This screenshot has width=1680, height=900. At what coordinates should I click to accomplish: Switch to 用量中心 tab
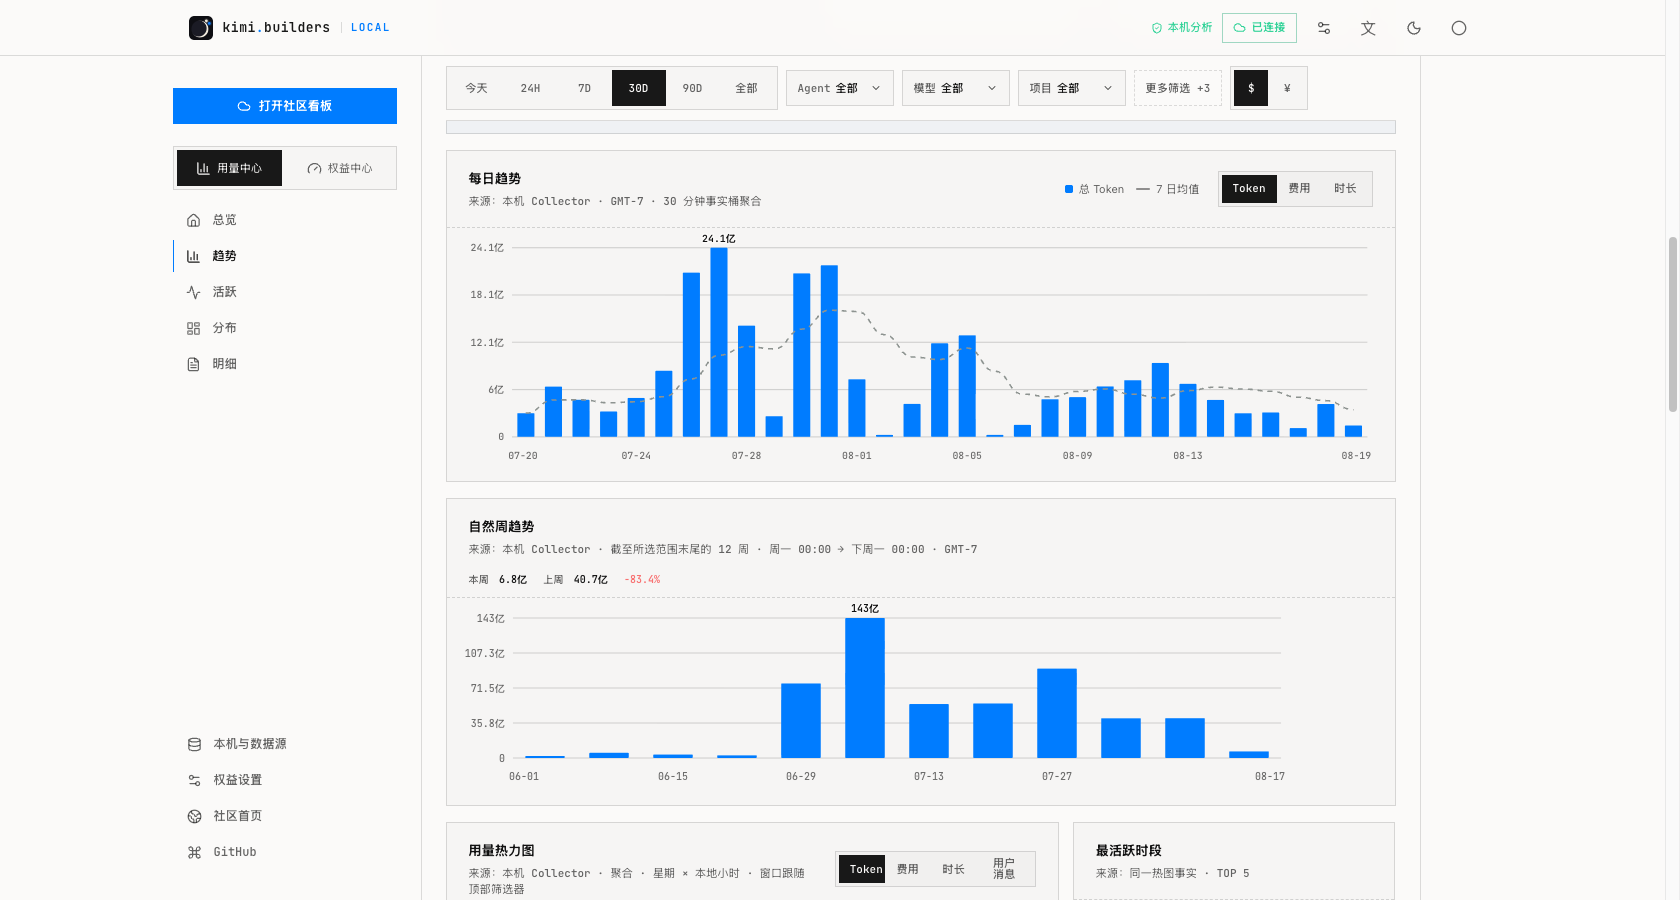[x=229, y=168]
